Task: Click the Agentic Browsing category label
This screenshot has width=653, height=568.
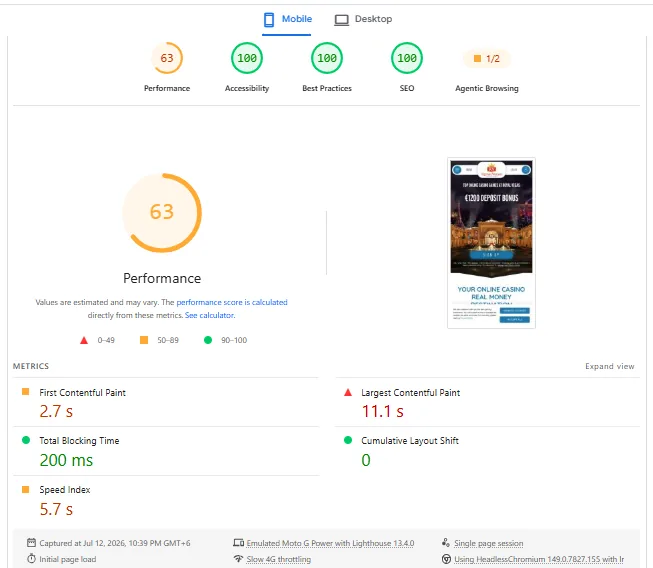Action: [x=487, y=88]
